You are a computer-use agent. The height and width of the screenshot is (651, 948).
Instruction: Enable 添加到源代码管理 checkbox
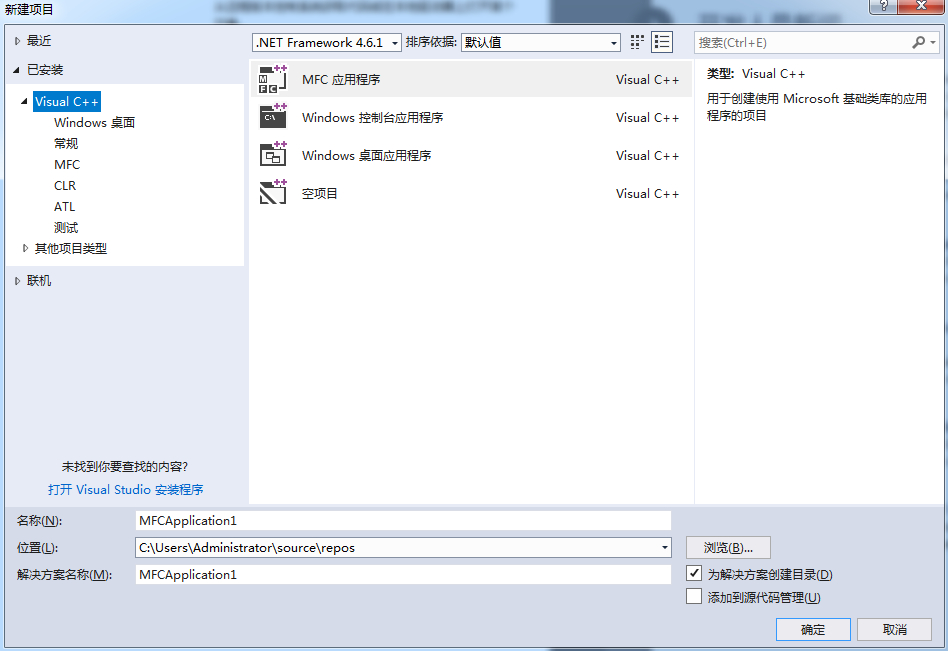click(694, 597)
